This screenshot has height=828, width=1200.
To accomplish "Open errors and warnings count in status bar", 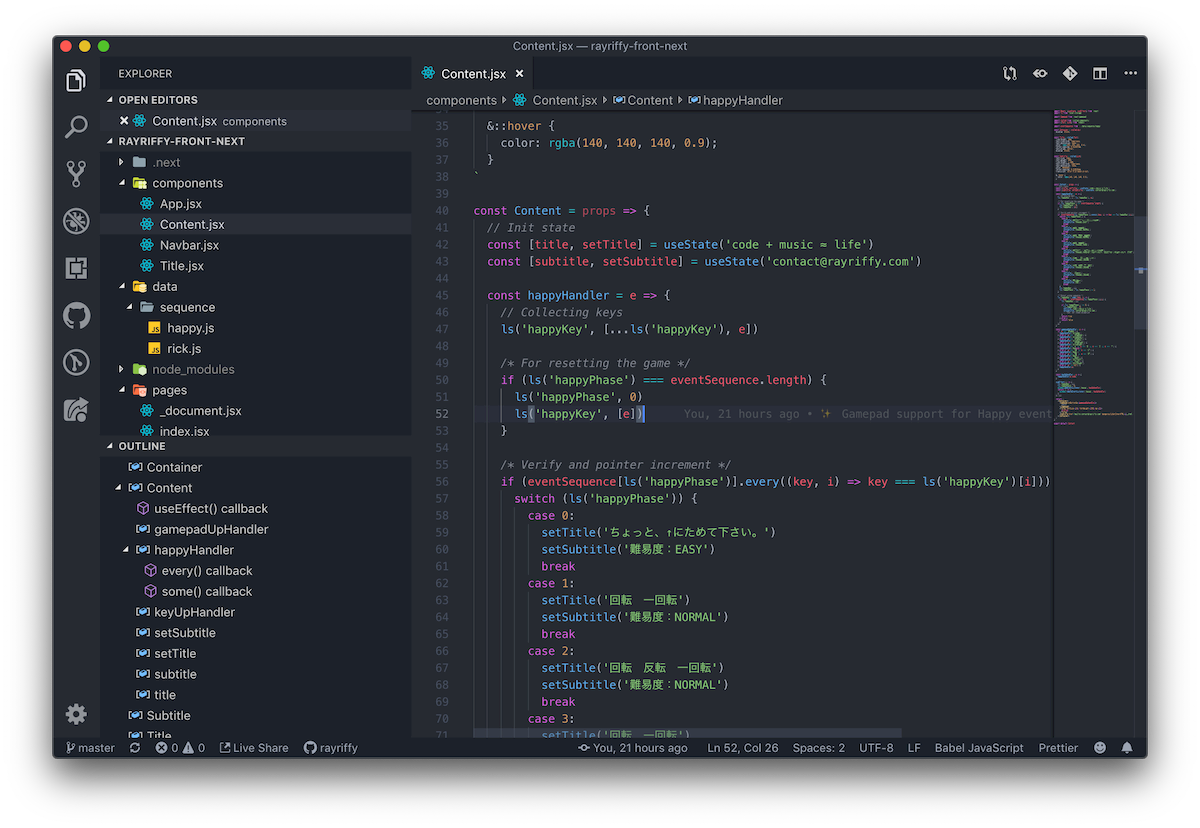I will (180, 748).
